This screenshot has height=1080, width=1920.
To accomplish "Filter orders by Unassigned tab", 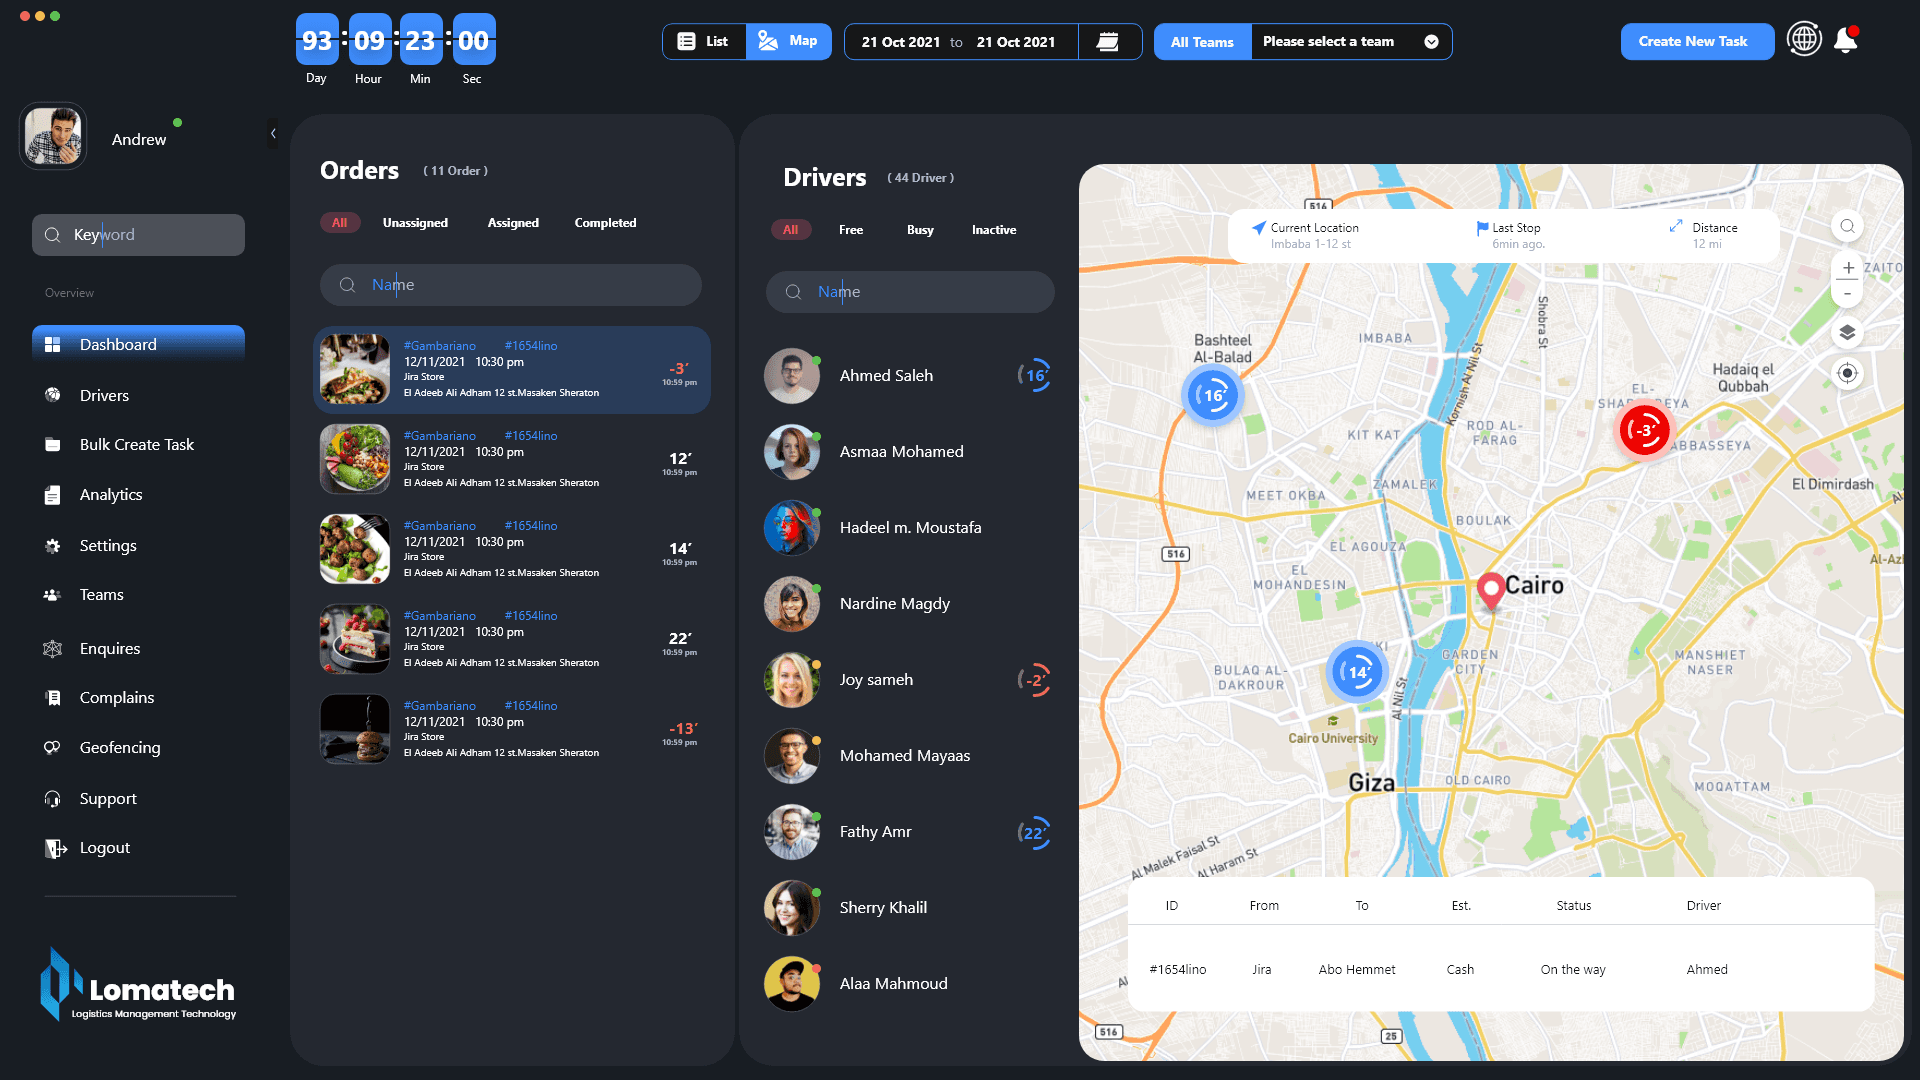I will click(x=415, y=223).
